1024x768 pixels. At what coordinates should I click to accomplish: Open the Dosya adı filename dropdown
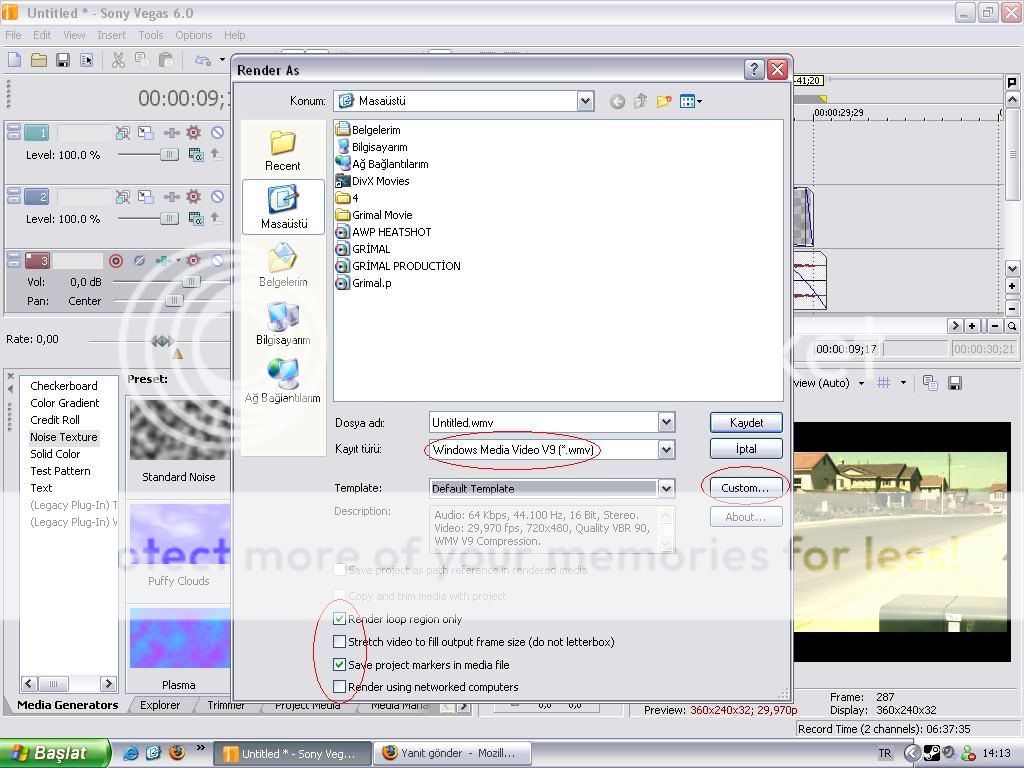[x=666, y=423]
